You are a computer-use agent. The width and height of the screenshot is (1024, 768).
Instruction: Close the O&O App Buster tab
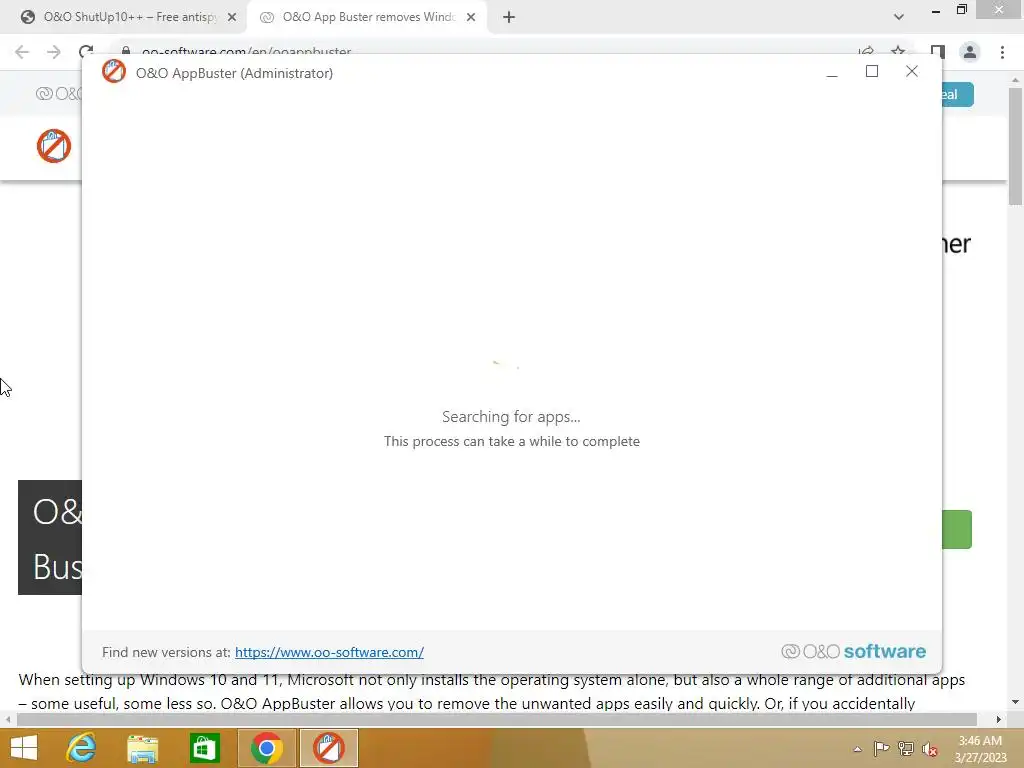(x=471, y=17)
